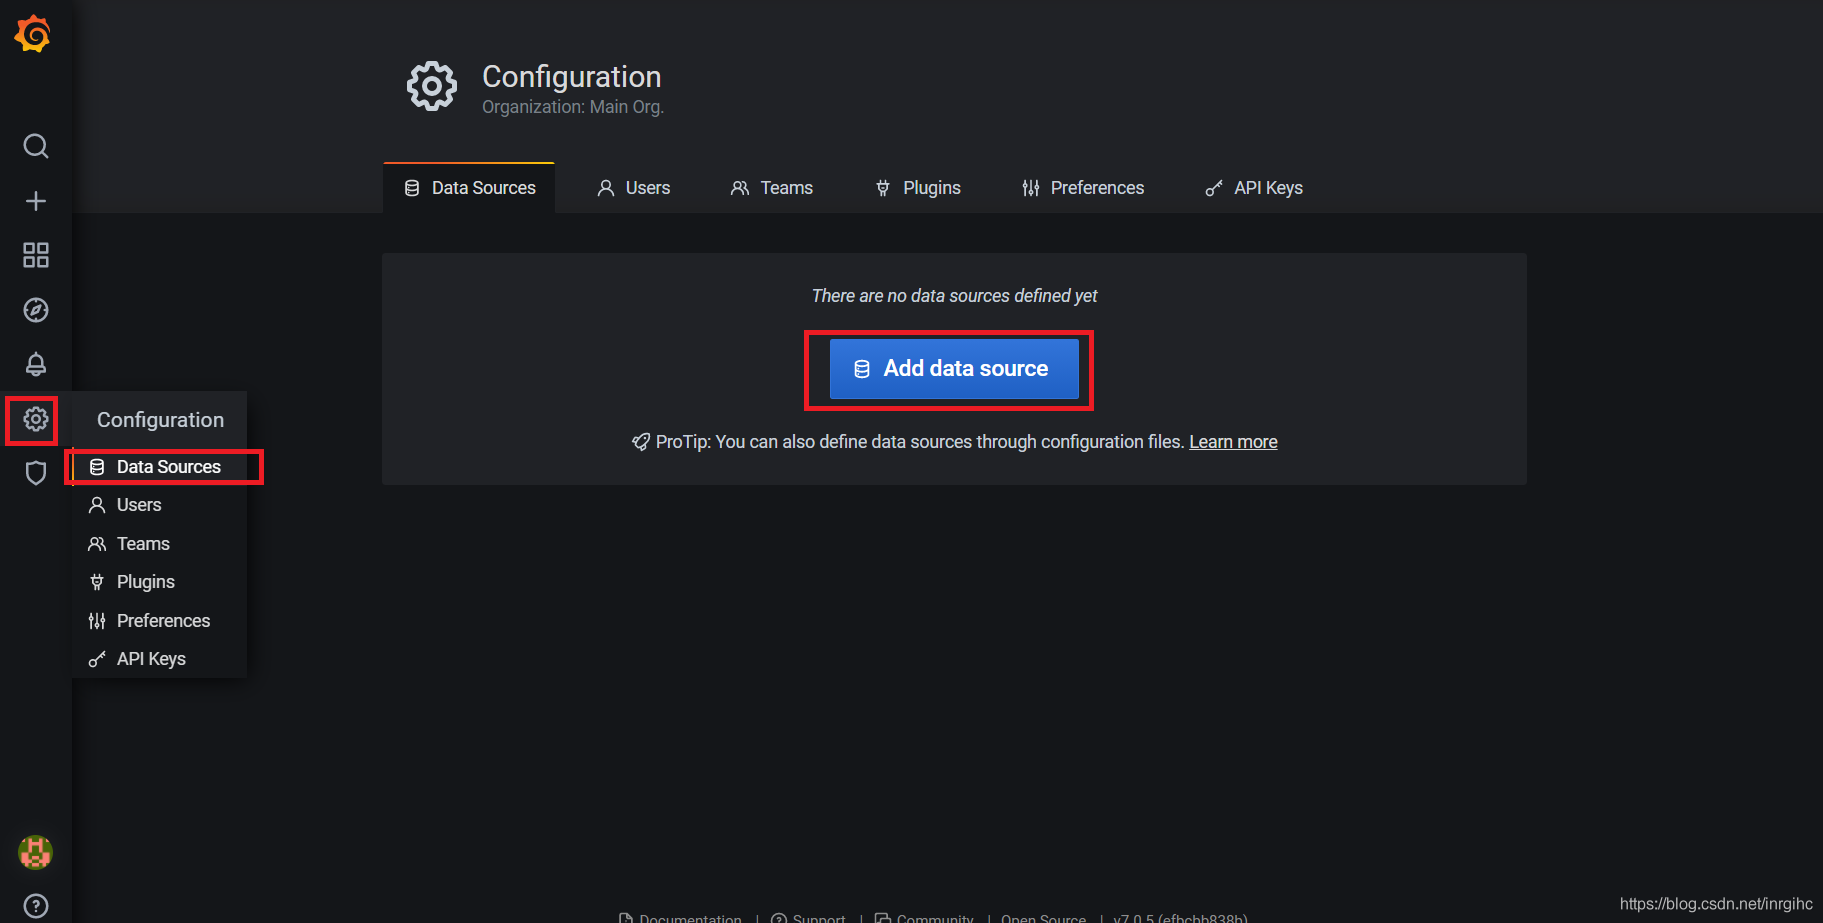Open the Alerting bell icon
1823x923 pixels.
point(36,364)
